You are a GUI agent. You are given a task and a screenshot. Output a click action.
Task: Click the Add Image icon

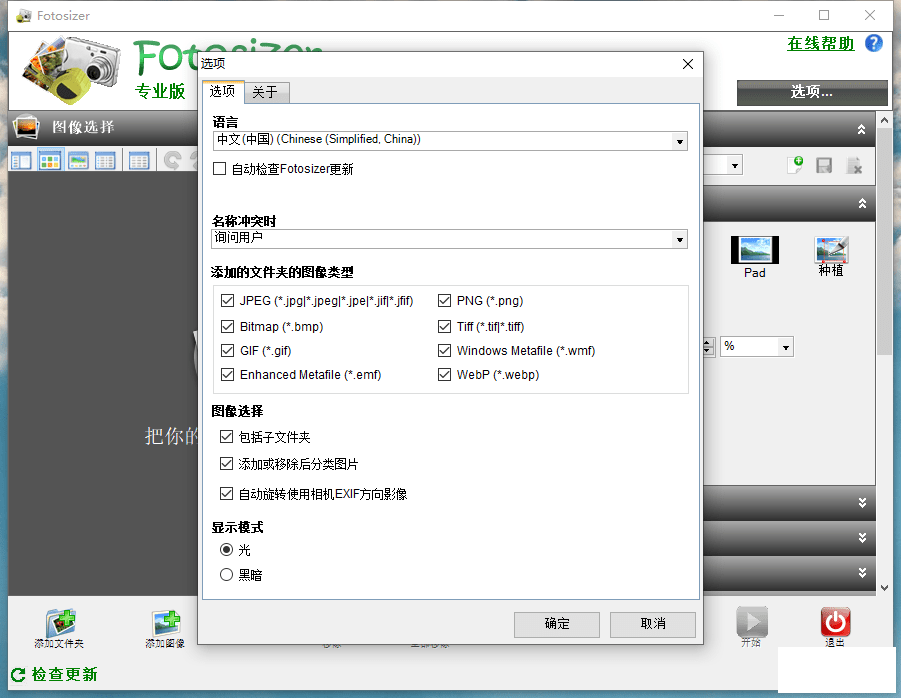[166, 623]
